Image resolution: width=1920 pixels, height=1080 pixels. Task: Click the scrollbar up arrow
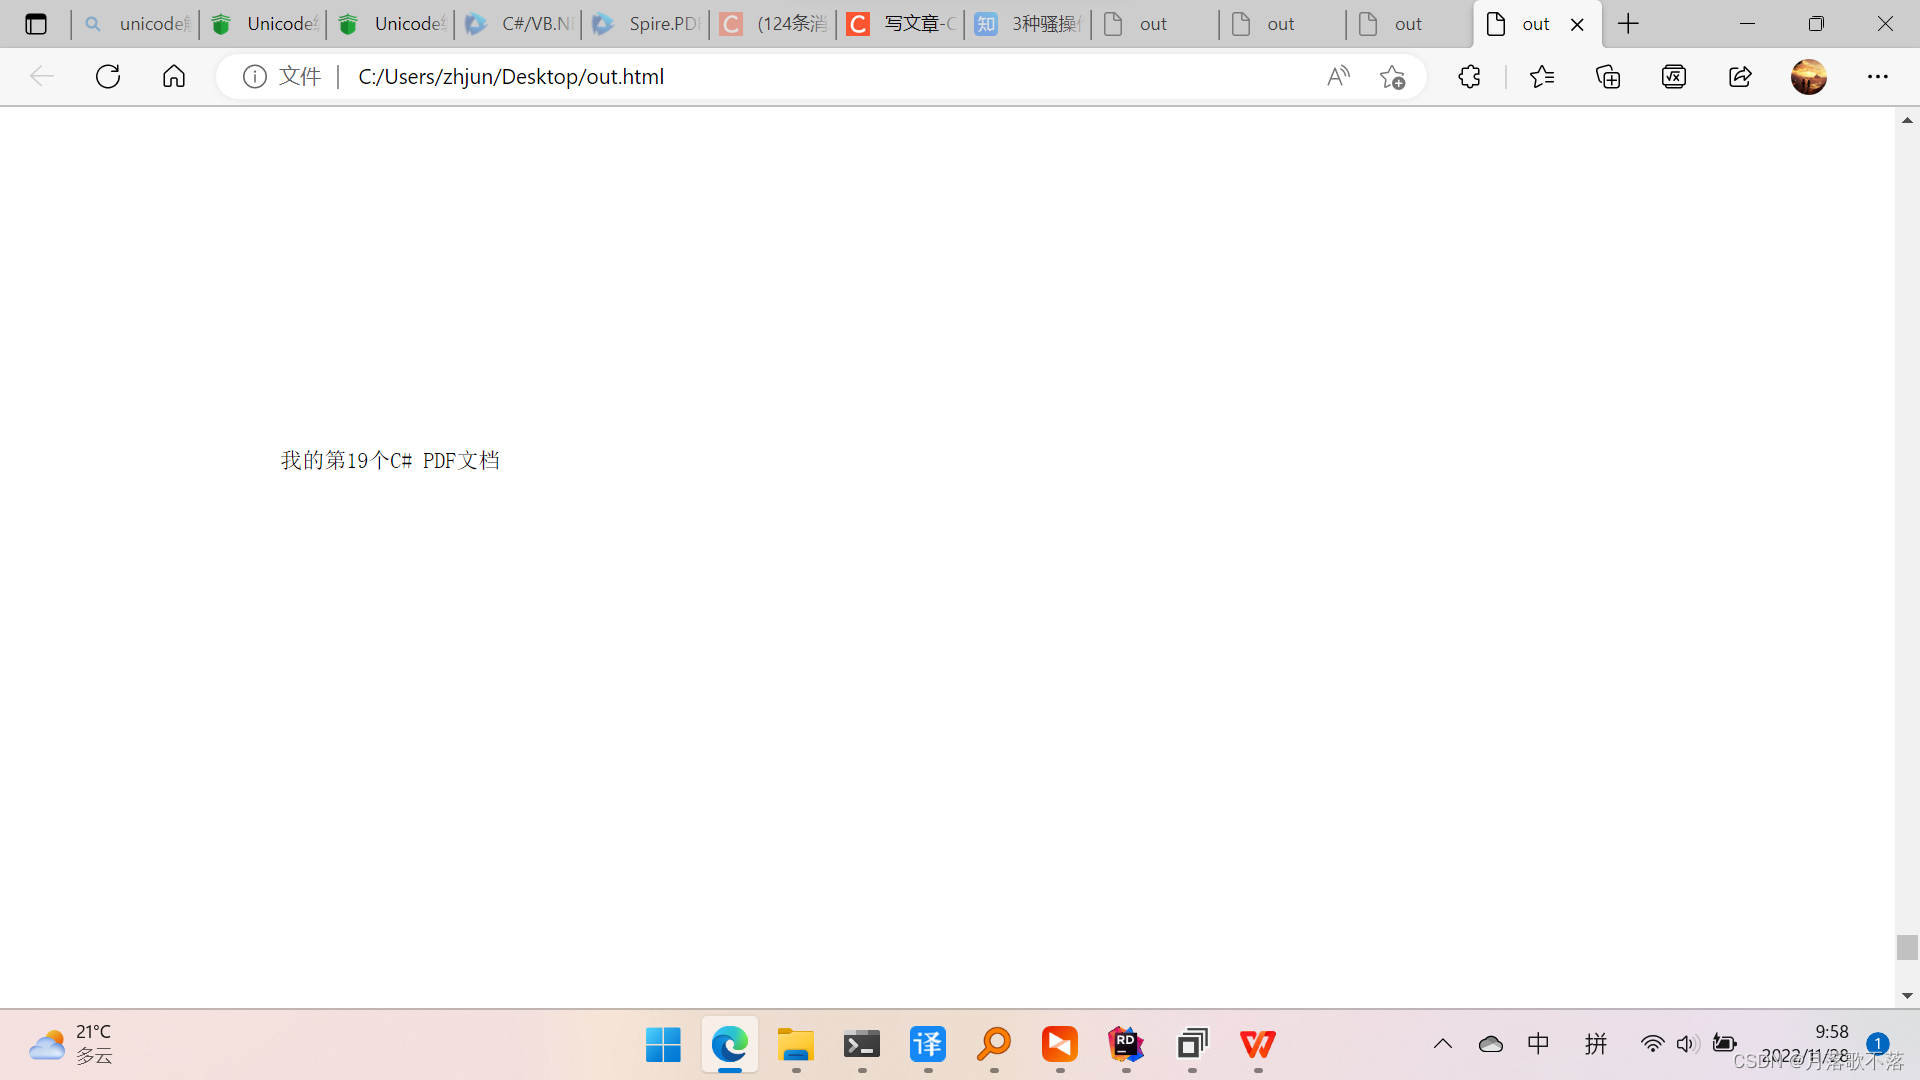pyautogui.click(x=1907, y=120)
